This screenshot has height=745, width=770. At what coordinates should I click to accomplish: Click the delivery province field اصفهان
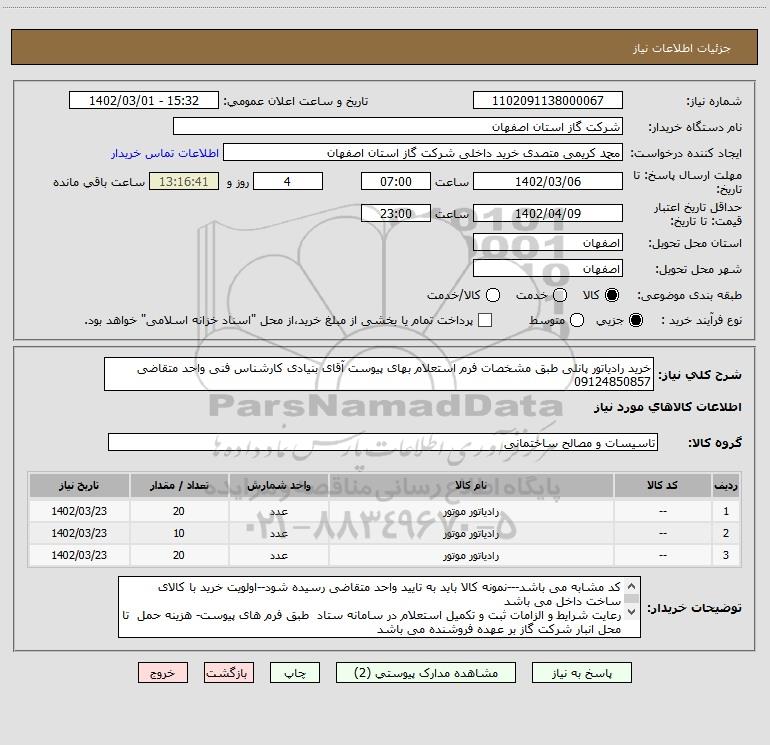tap(548, 243)
